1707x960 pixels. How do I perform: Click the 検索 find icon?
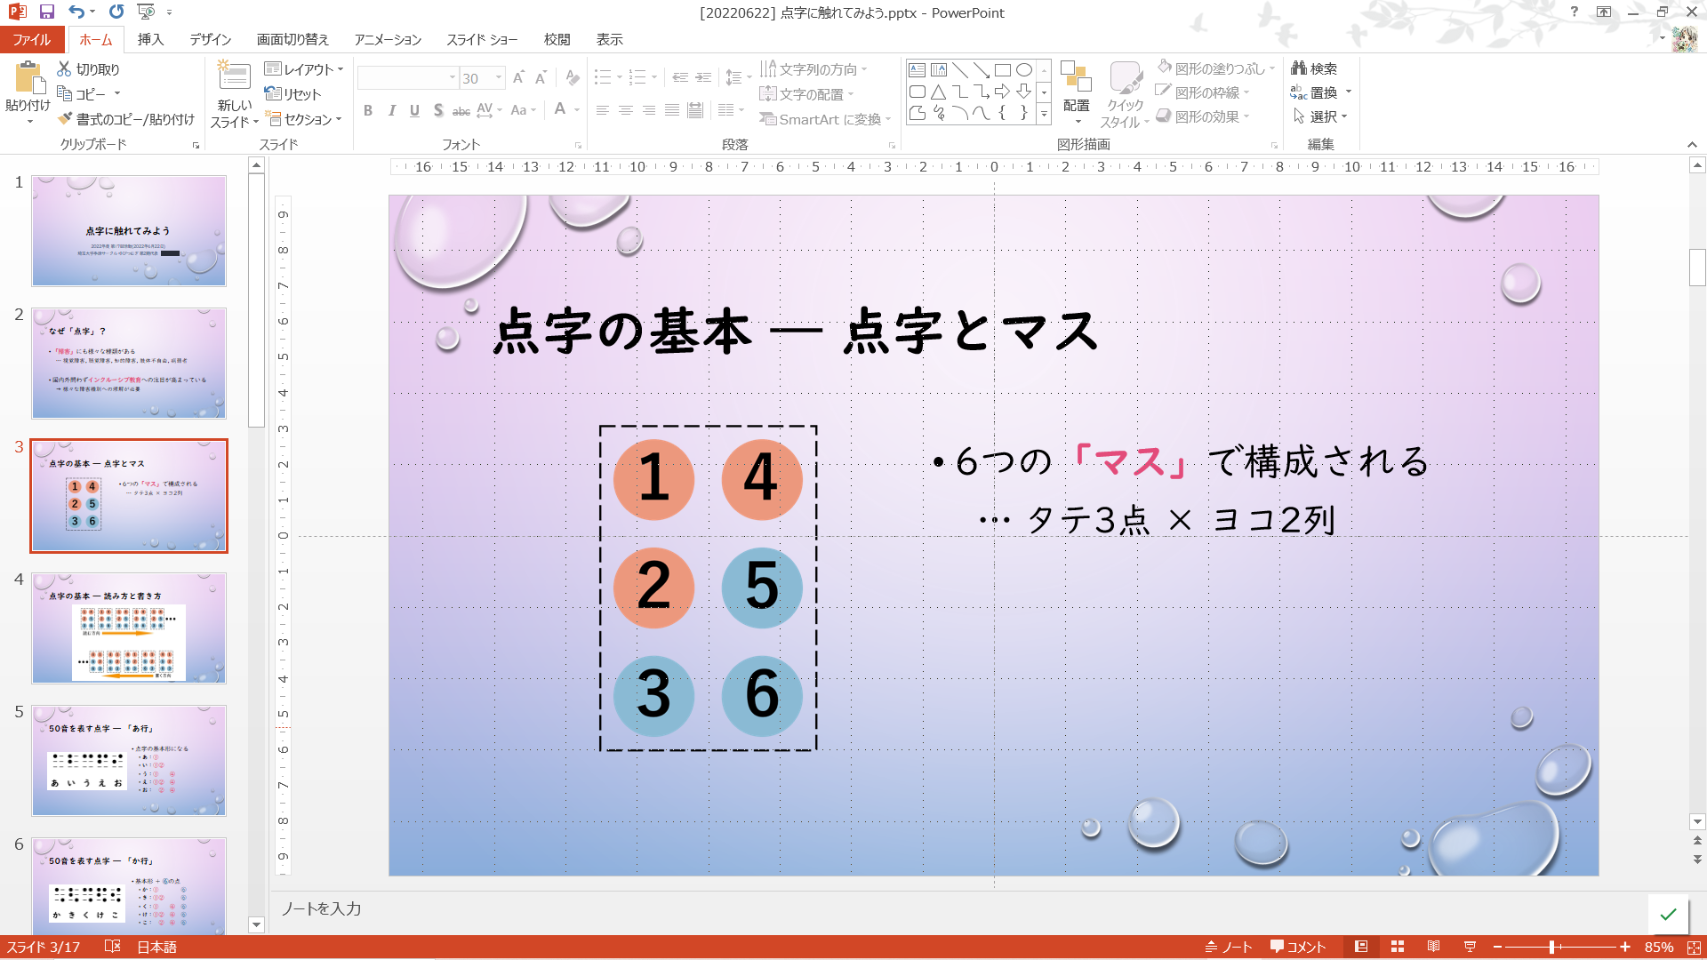click(x=1313, y=68)
